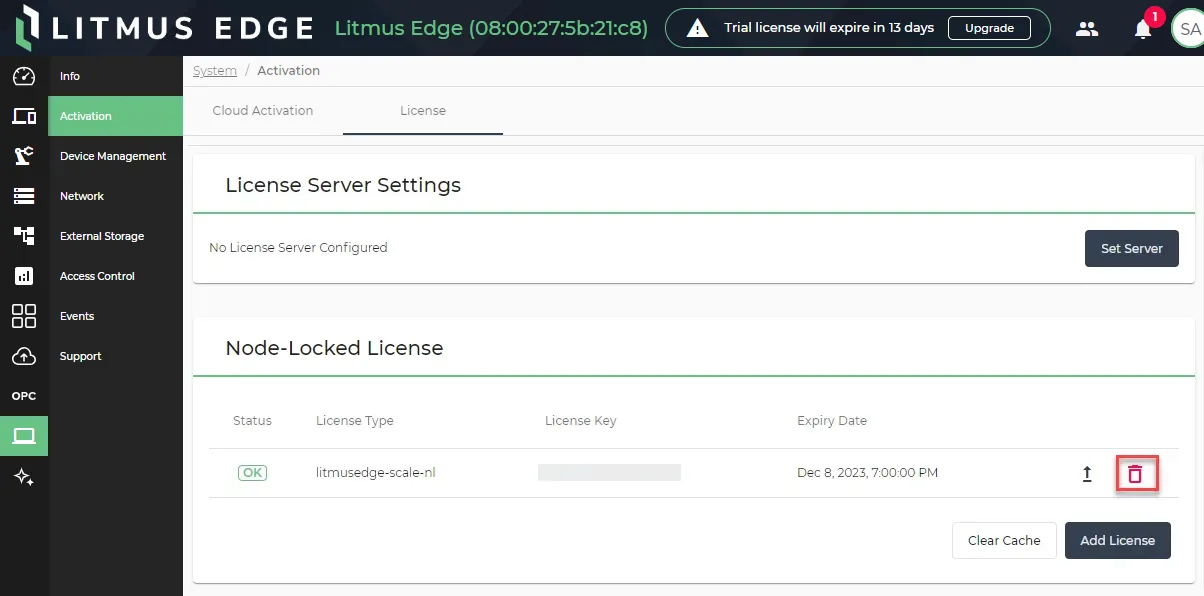
Task: Open the notifications bell
Action: 1143,29
